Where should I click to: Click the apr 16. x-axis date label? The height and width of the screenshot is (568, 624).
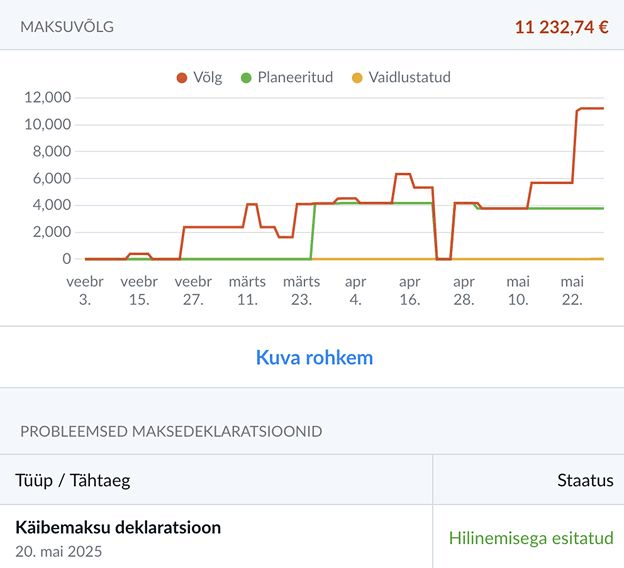[409, 290]
